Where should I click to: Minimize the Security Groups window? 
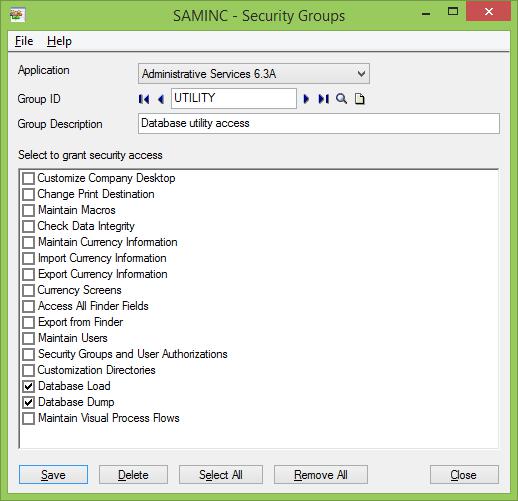(426, 13)
